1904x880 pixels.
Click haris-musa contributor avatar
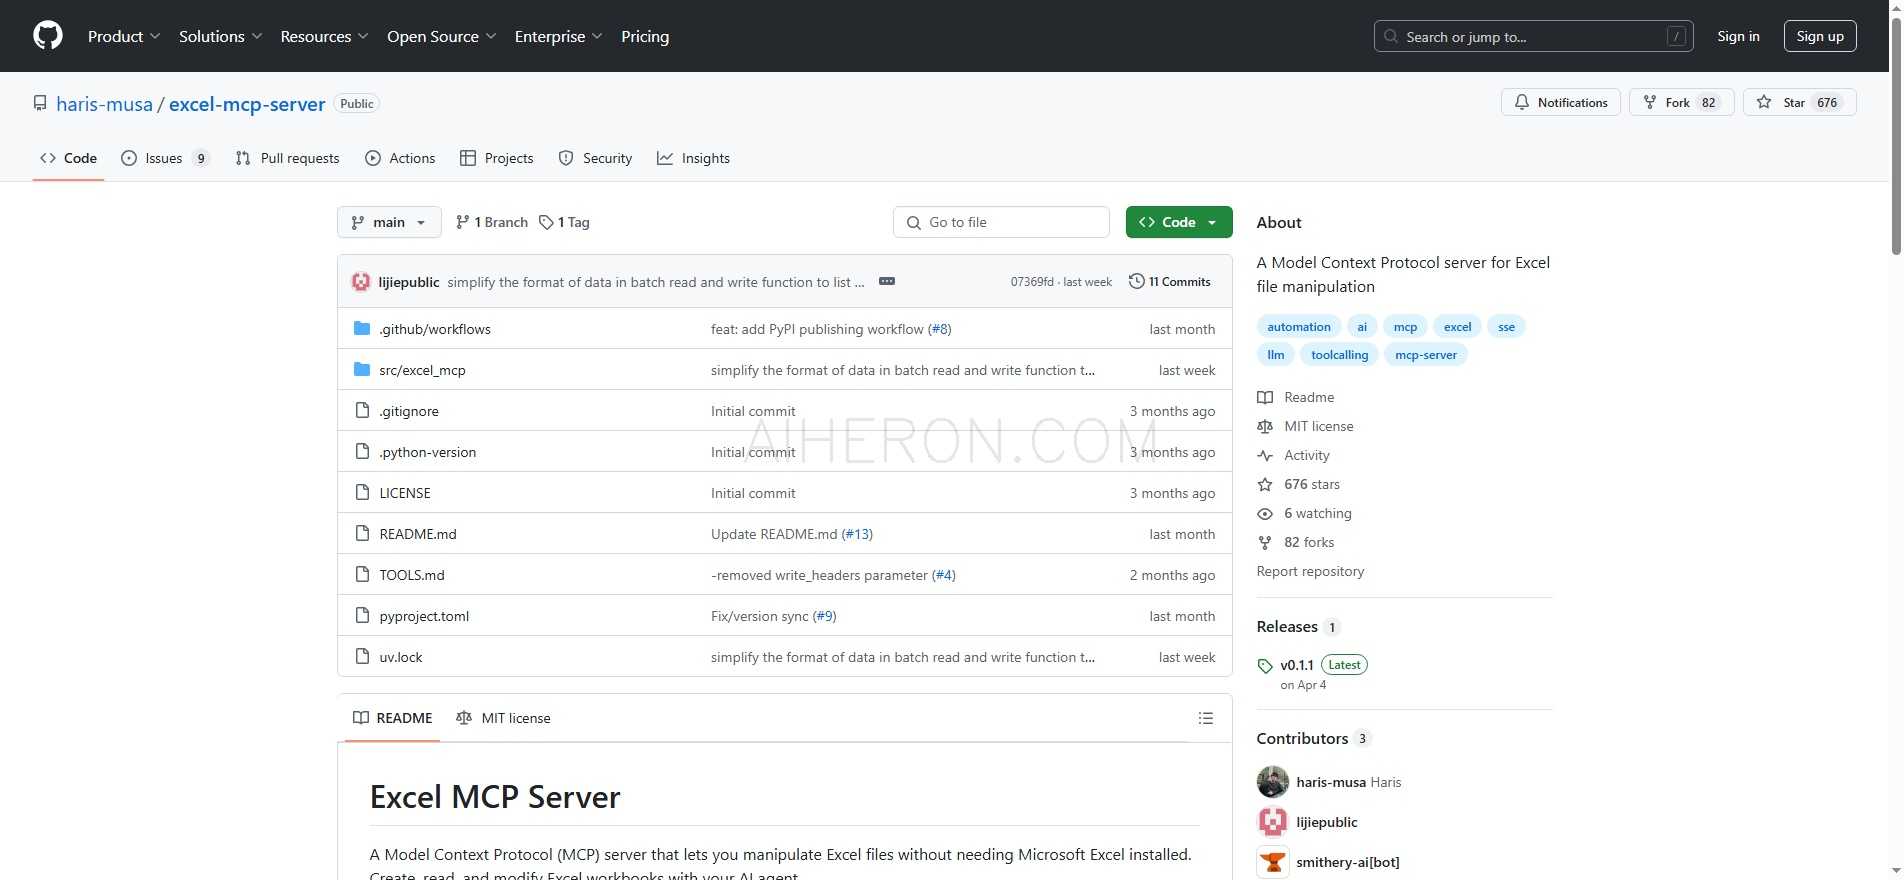1273,782
